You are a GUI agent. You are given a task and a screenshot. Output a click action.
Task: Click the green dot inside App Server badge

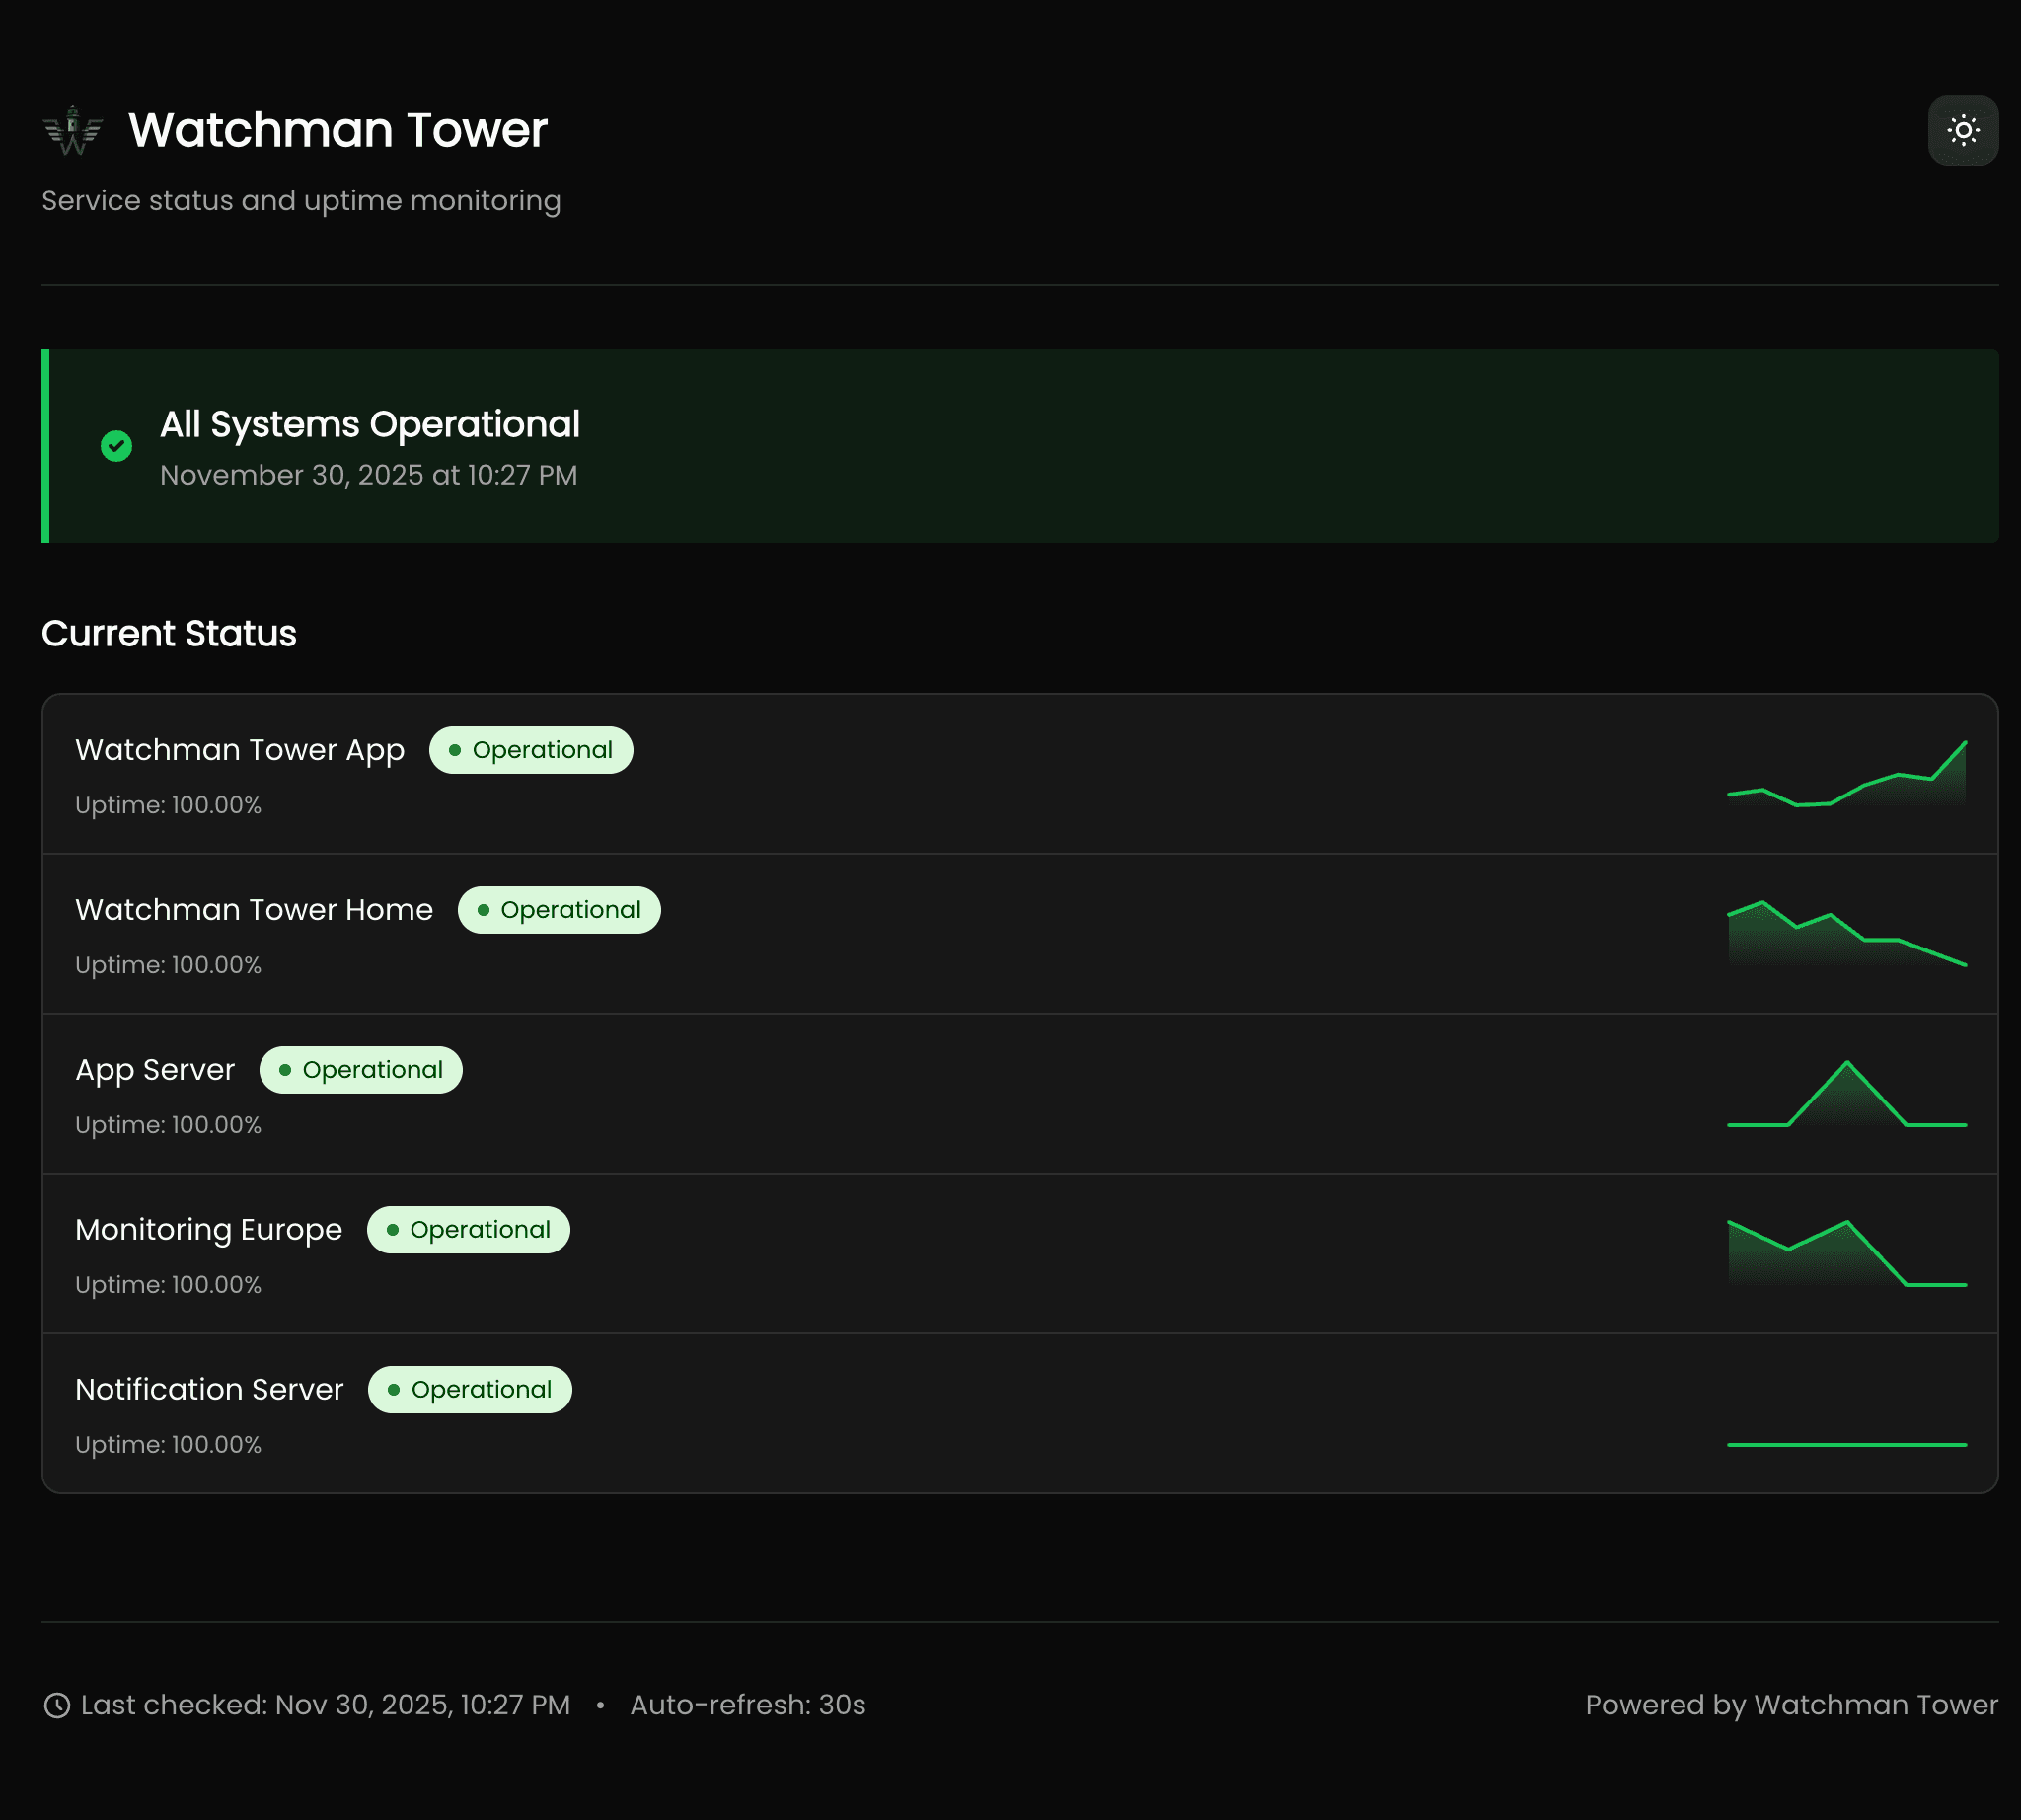coord(285,1069)
